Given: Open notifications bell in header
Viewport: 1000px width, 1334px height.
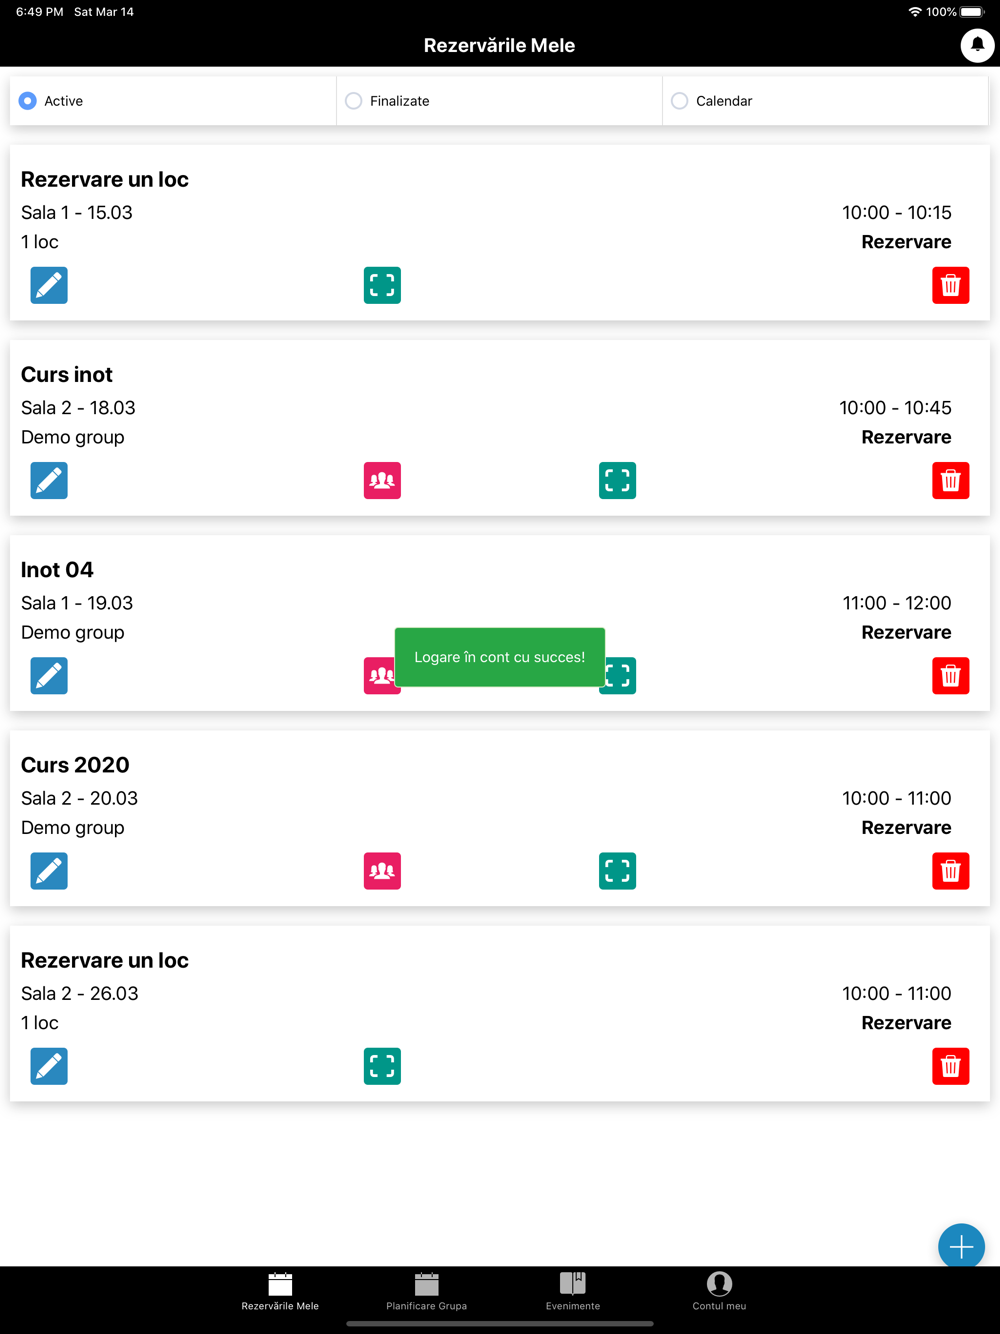Looking at the screenshot, I should pos(977,45).
